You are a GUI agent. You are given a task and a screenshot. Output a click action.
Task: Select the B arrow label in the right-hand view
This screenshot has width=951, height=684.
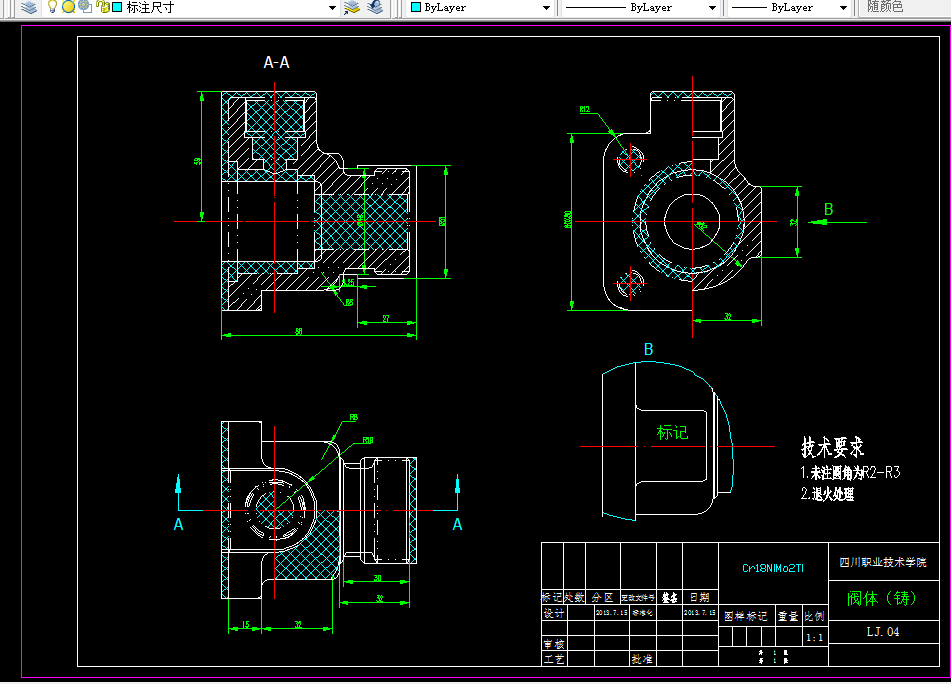[828, 209]
